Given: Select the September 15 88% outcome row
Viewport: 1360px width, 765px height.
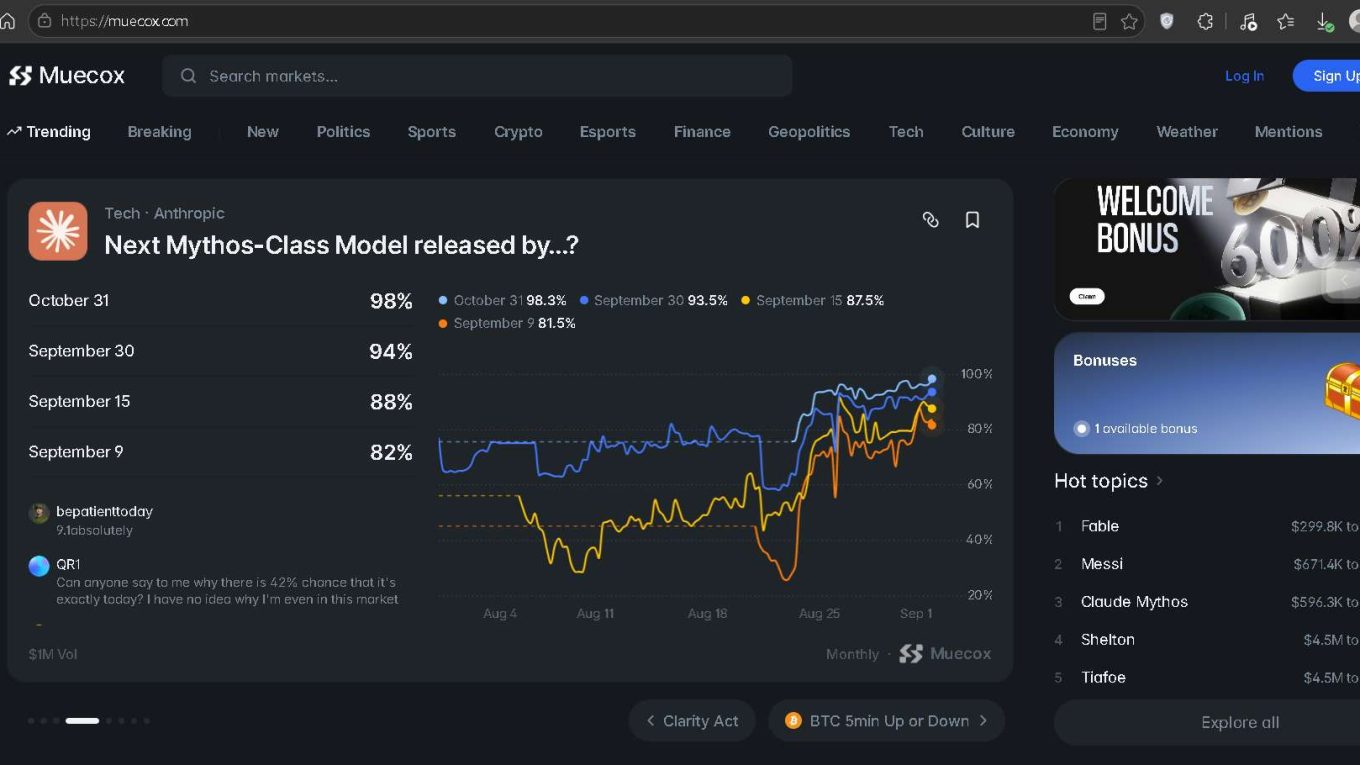Looking at the screenshot, I should point(221,401).
